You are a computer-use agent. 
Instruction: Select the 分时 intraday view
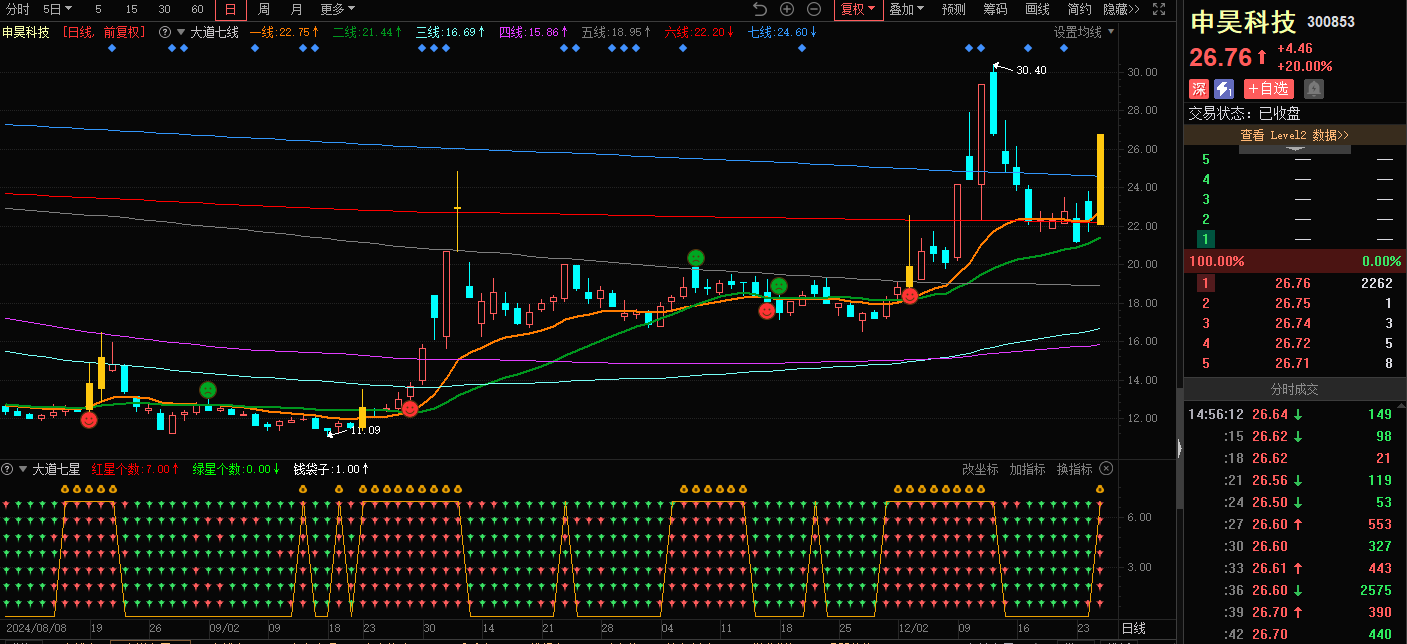pyautogui.click(x=18, y=9)
